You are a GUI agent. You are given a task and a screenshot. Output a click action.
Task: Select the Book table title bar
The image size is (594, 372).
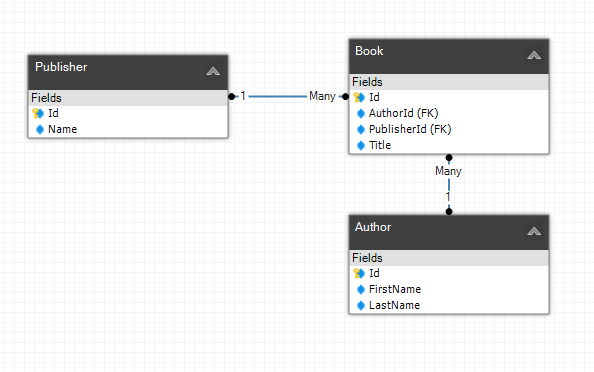coord(449,56)
